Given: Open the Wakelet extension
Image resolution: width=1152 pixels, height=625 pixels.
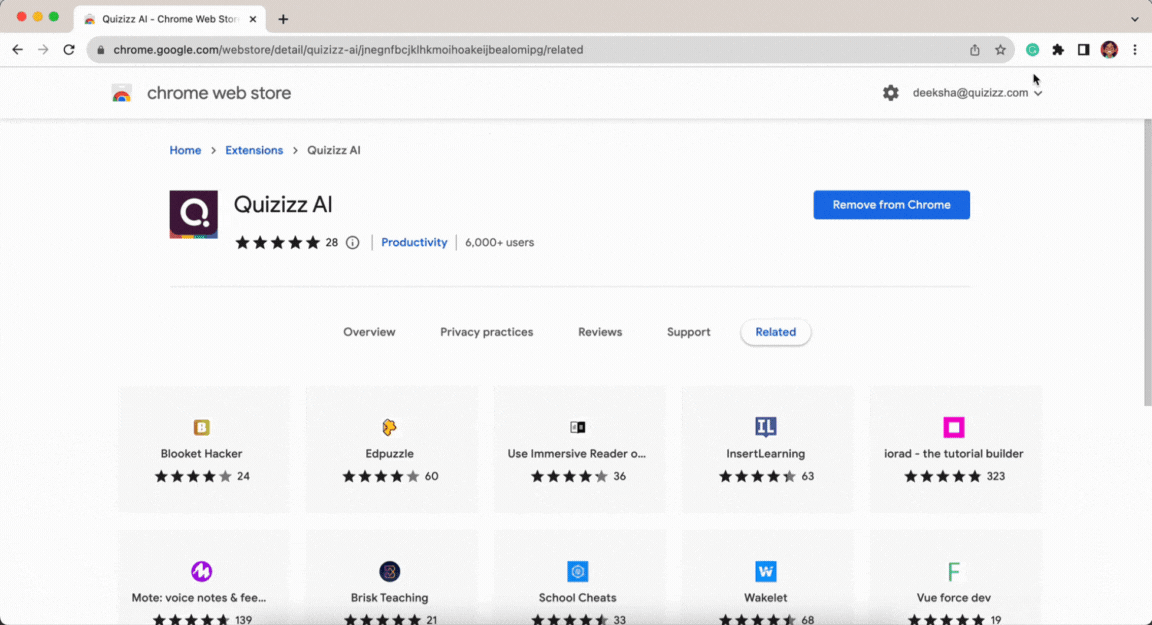Looking at the screenshot, I should click(x=766, y=571).
